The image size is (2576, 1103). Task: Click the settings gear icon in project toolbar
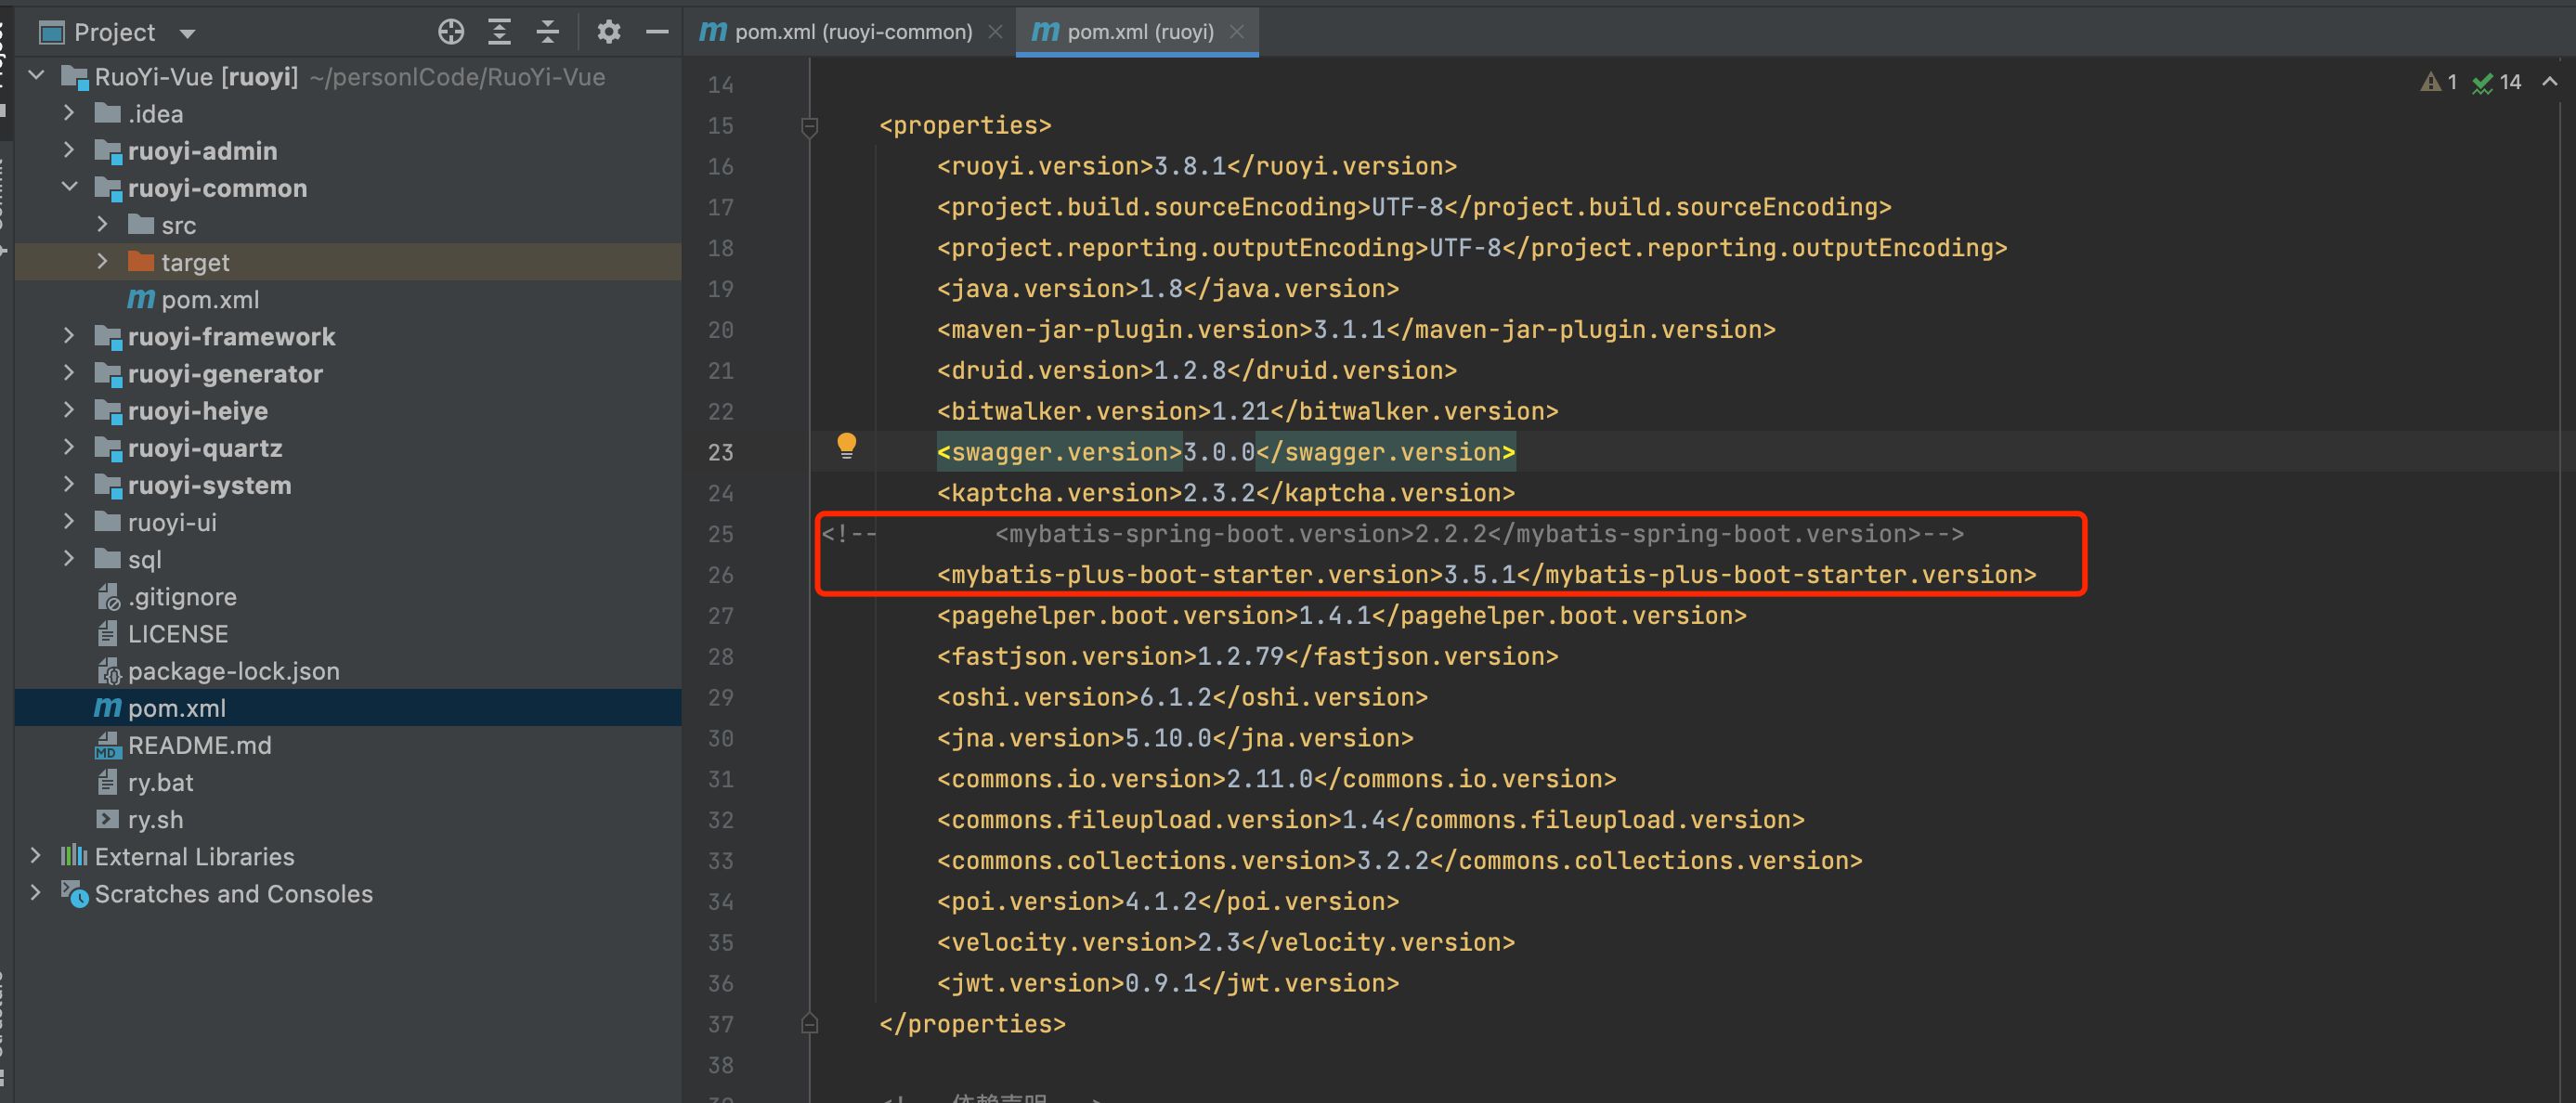(x=608, y=30)
